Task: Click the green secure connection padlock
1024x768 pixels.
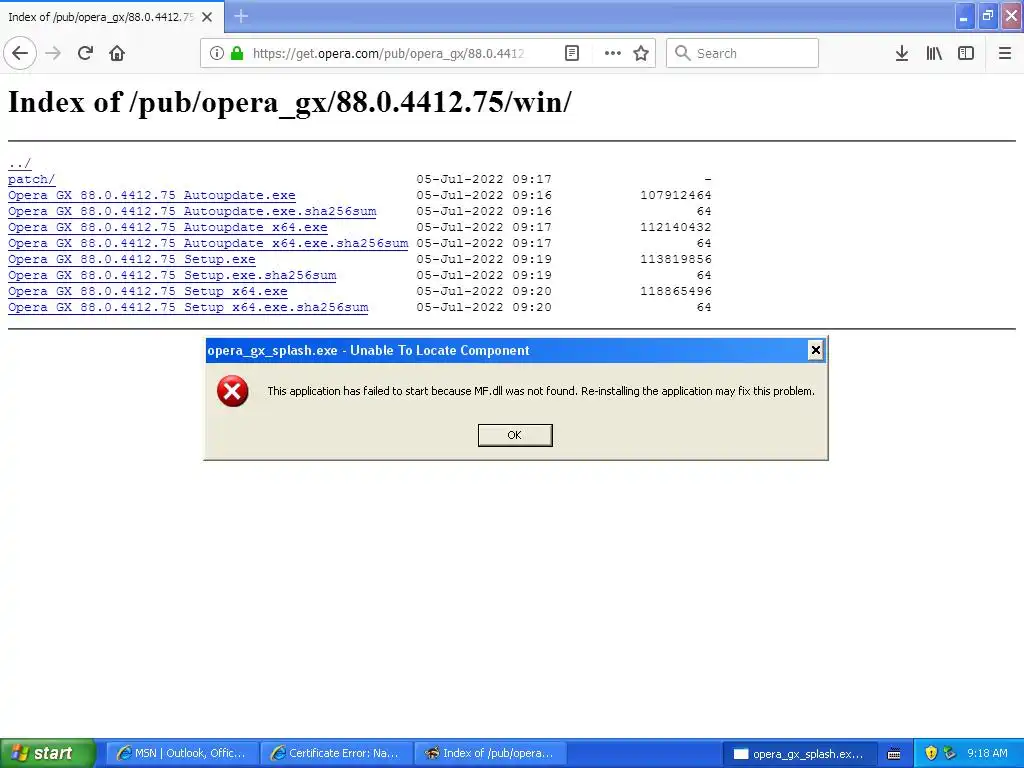Action: click(237, 53)
